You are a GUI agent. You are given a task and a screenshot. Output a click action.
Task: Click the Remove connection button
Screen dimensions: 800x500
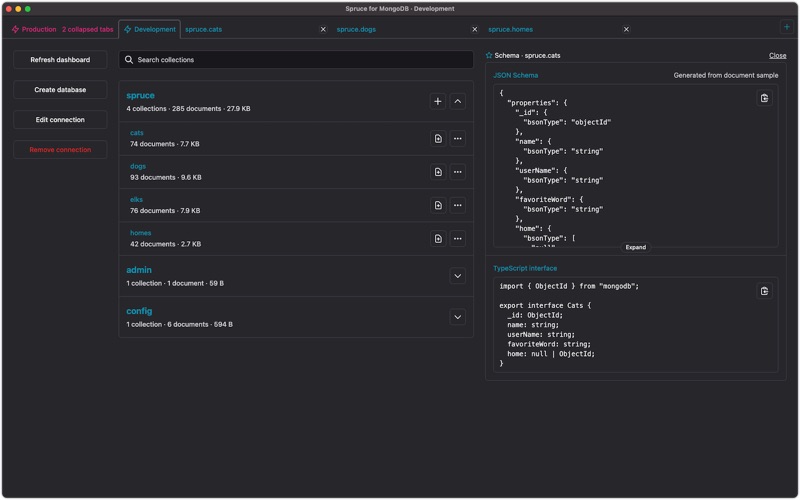[x=60, y=149]
